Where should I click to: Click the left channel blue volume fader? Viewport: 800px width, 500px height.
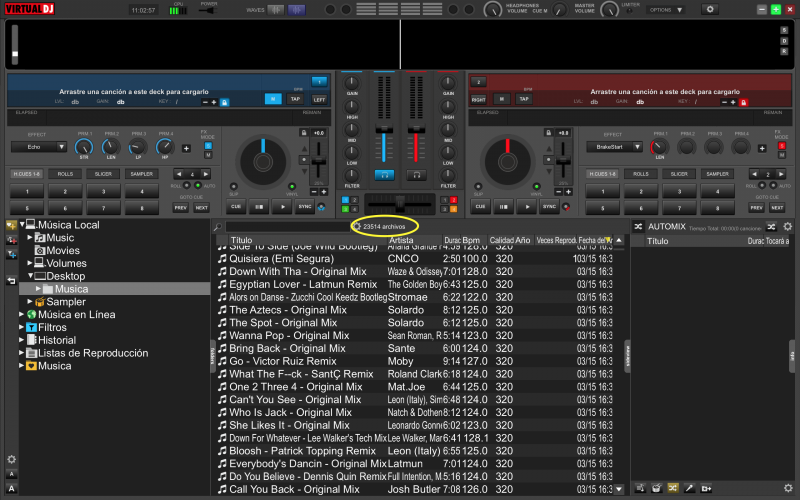384,129
